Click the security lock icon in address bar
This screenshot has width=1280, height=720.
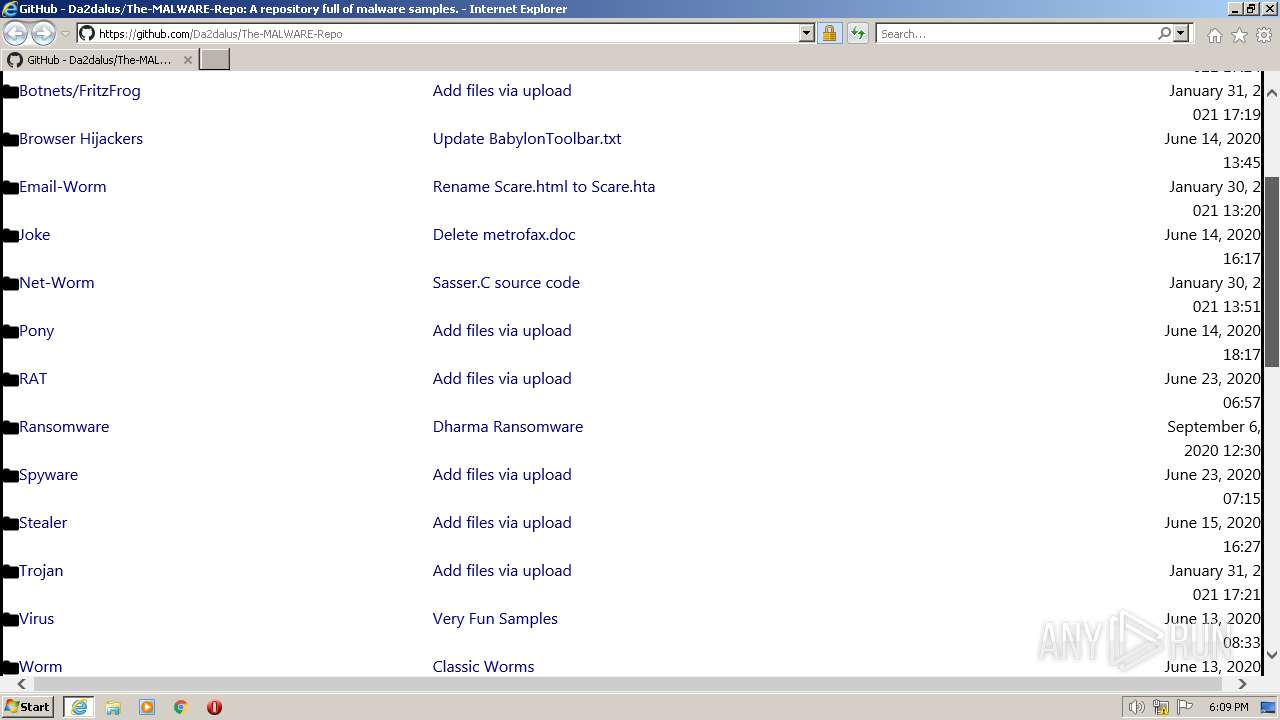(829, 33)
